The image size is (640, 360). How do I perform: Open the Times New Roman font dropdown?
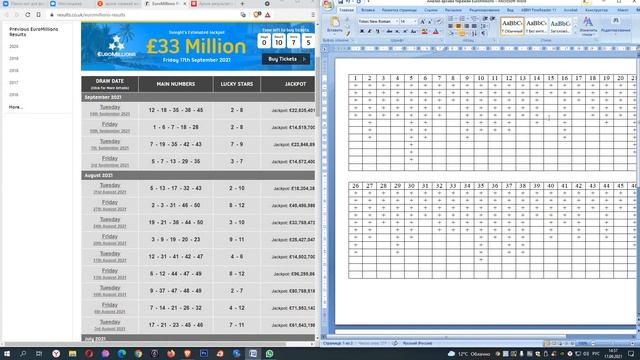(396, 21)
